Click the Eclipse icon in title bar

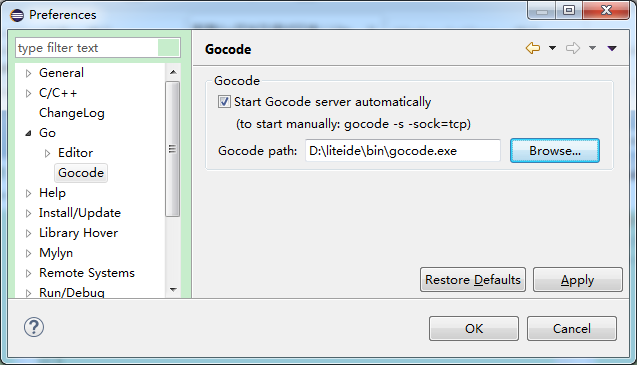coord(17,15)
